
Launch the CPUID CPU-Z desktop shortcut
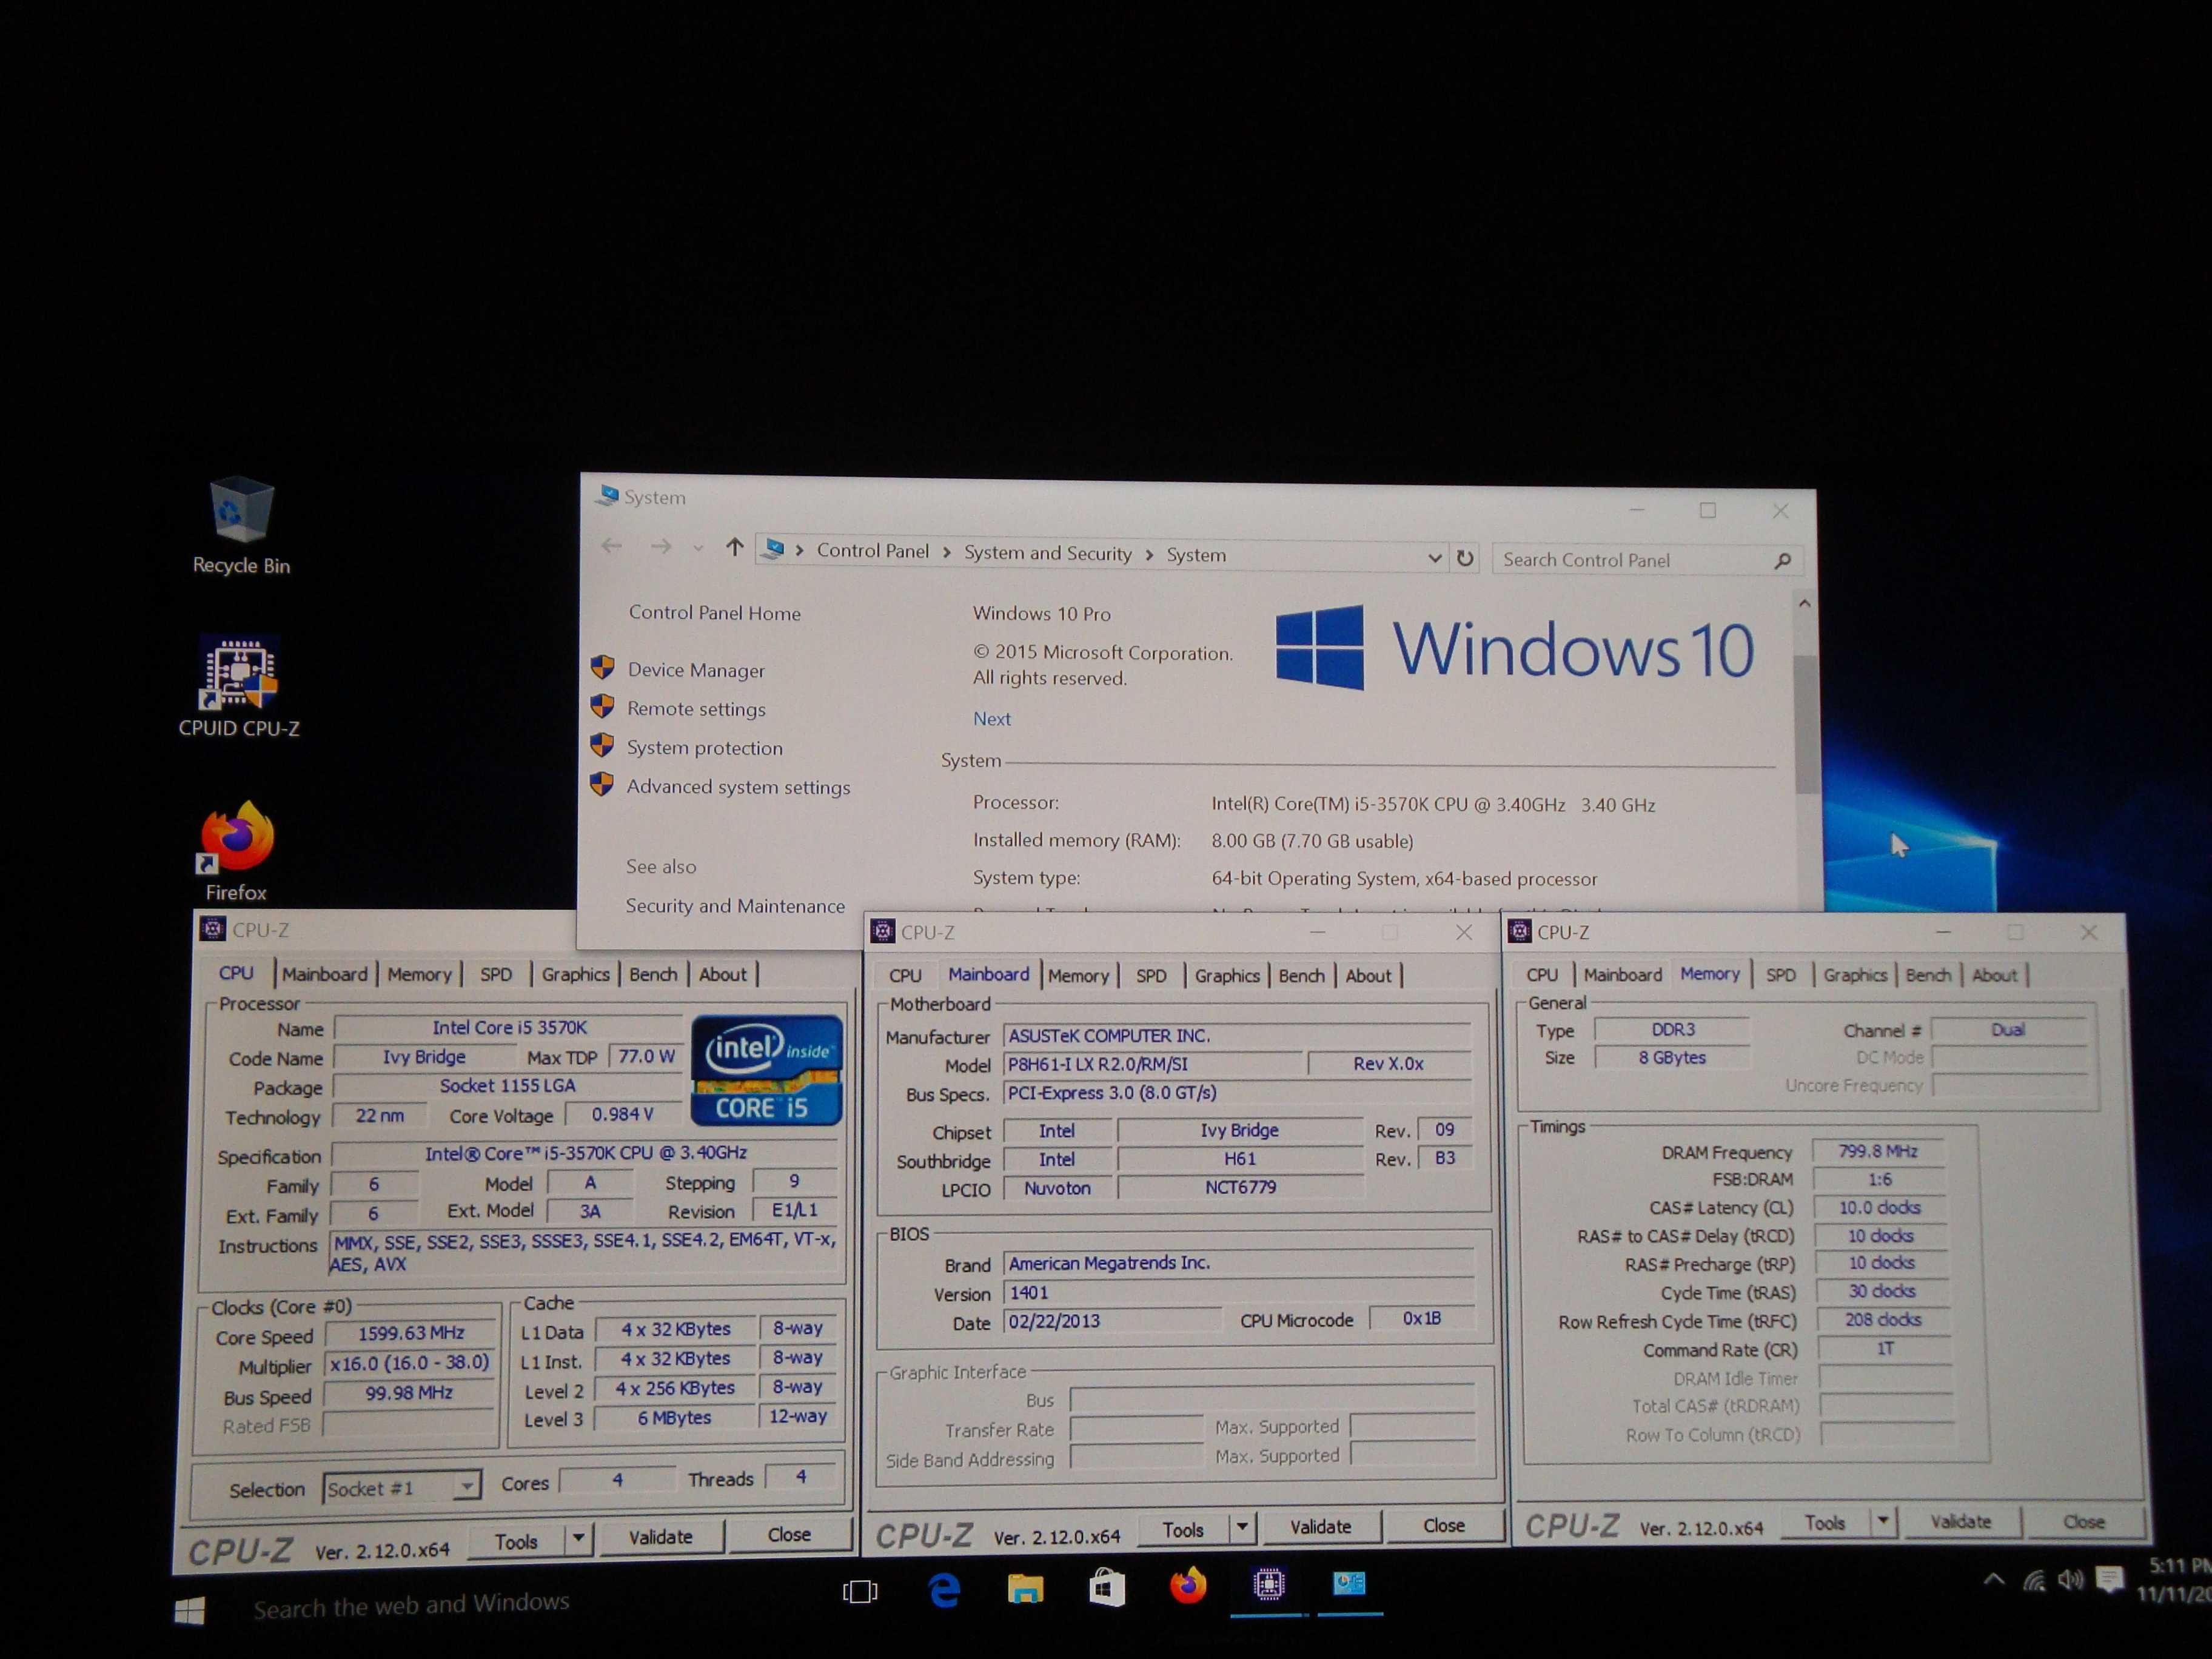tap(239, 688)
